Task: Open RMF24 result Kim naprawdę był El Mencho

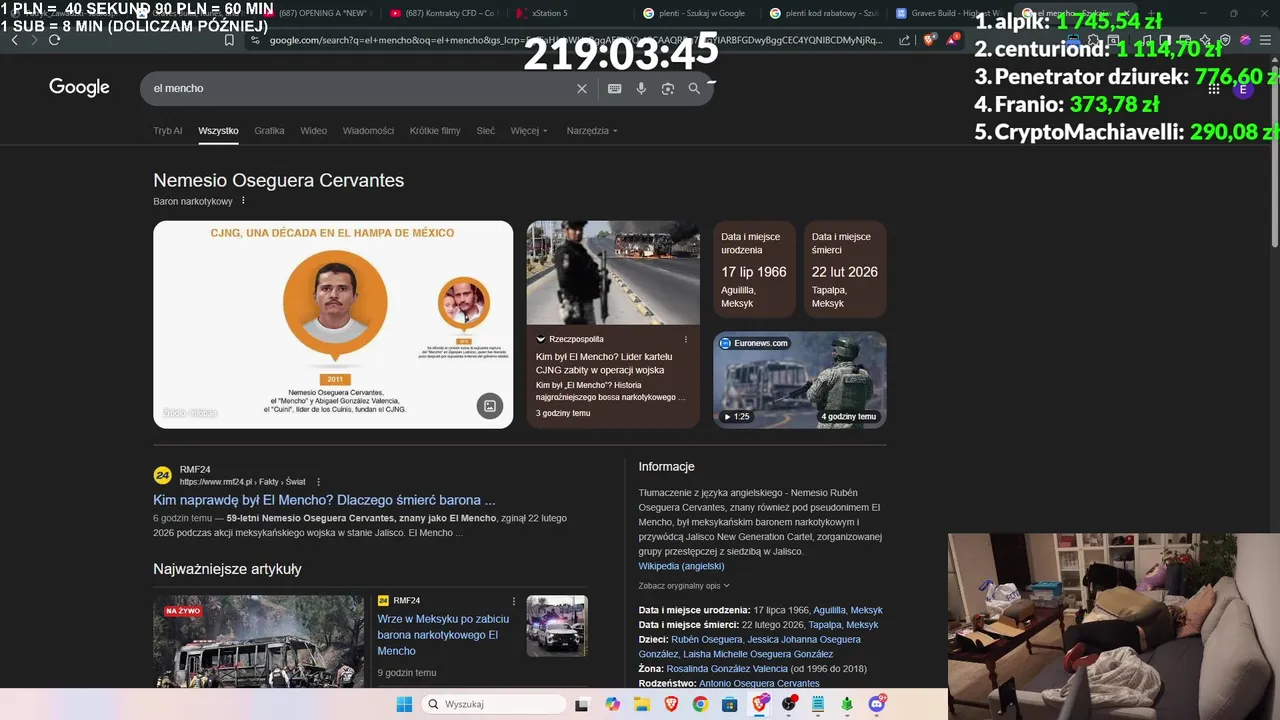Action: [x=324, y=500]
